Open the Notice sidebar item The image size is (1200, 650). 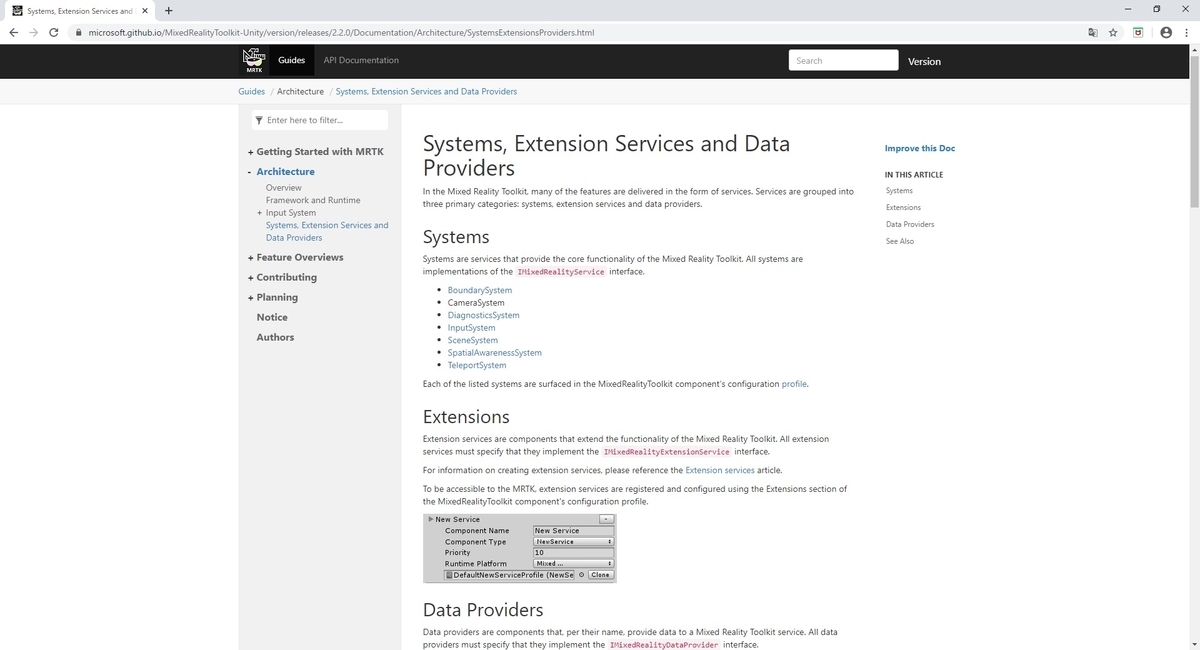pyautogui.click(x=272, y=317)
